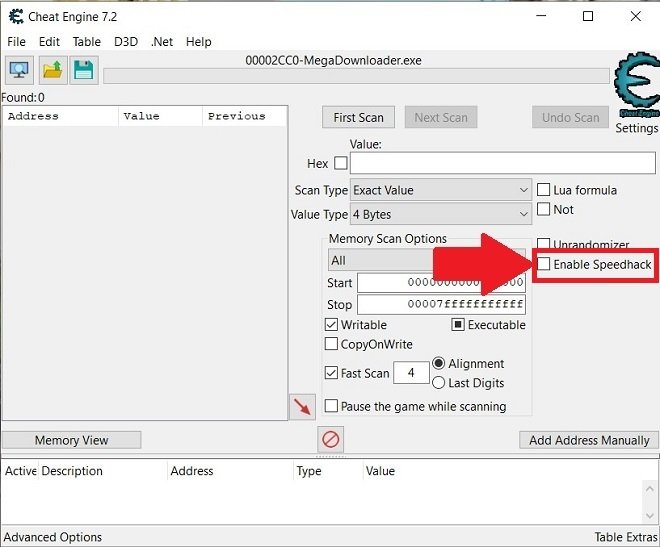This screenshot has height=547, width=660.
Task: Enable CopyOnWrite
Action: (x=331, y=344)
